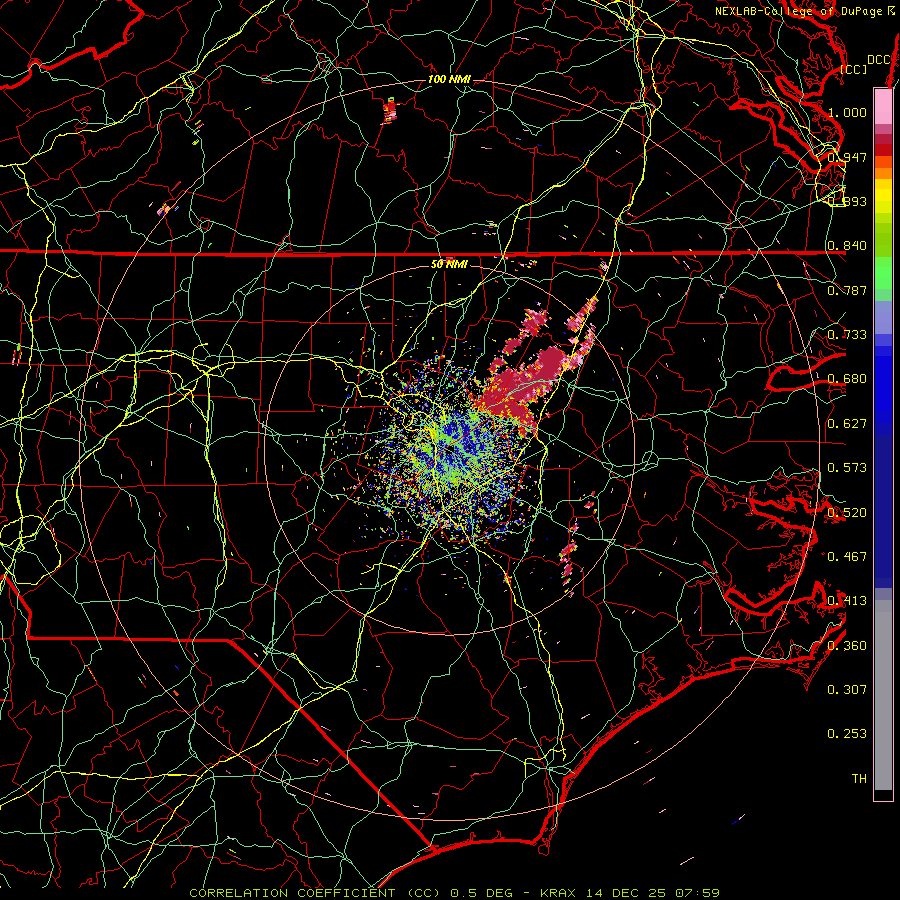900x900 pixels.
Task: Click the 0.947 legend value
Action: [847, 157]
